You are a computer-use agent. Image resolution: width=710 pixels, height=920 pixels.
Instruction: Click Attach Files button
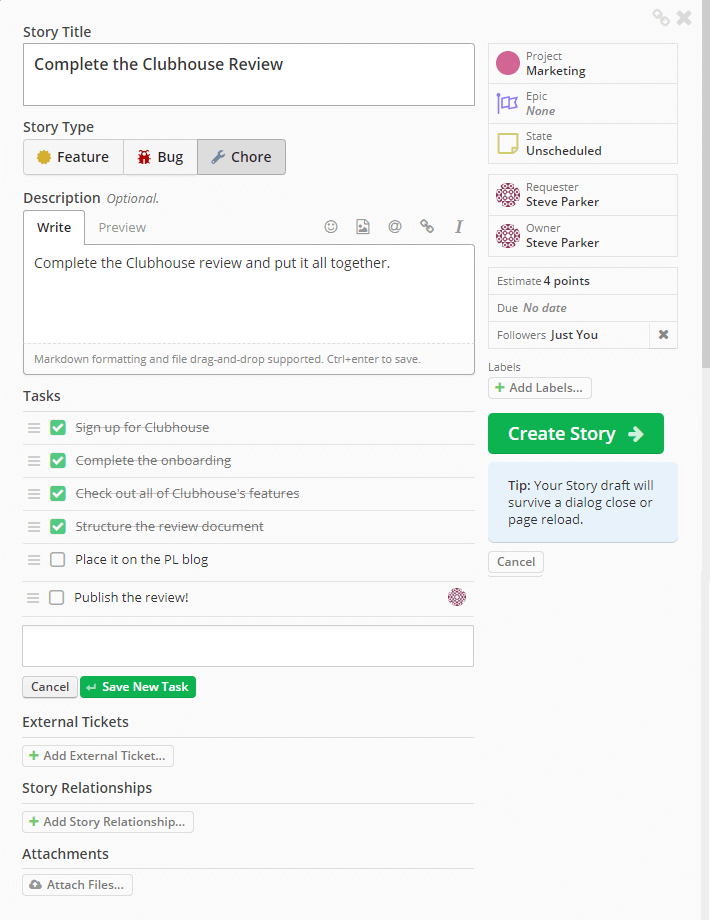pyautogui.click(x=77, y=885)
